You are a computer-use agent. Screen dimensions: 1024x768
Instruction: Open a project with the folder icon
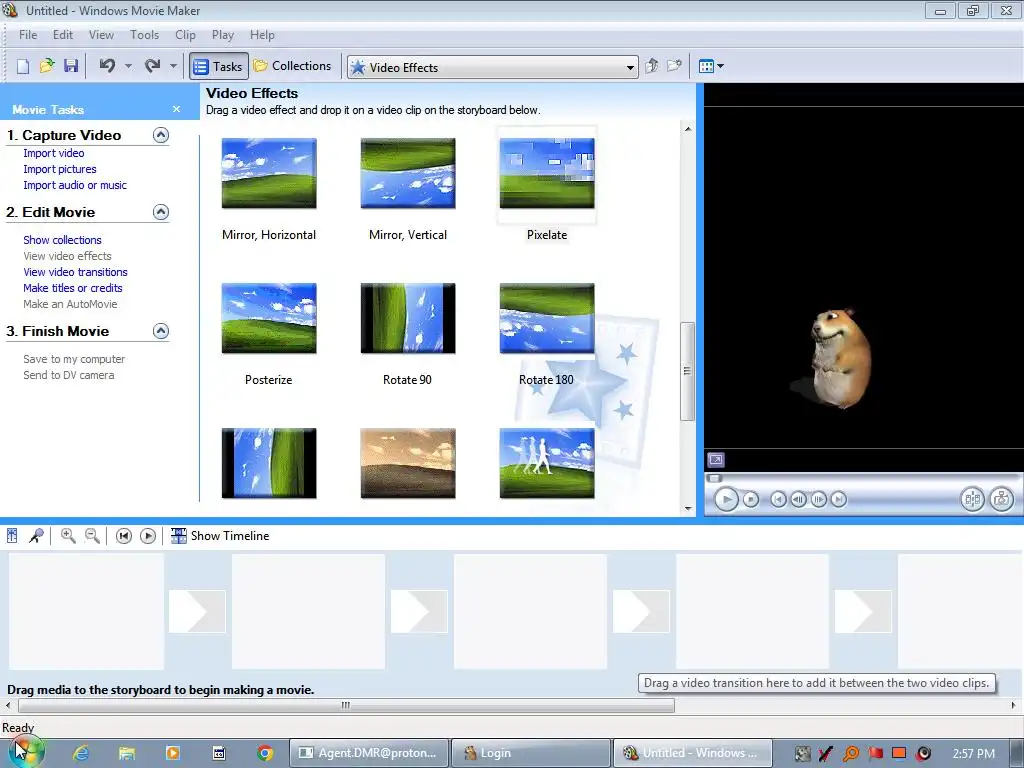[x=47, y=66]
